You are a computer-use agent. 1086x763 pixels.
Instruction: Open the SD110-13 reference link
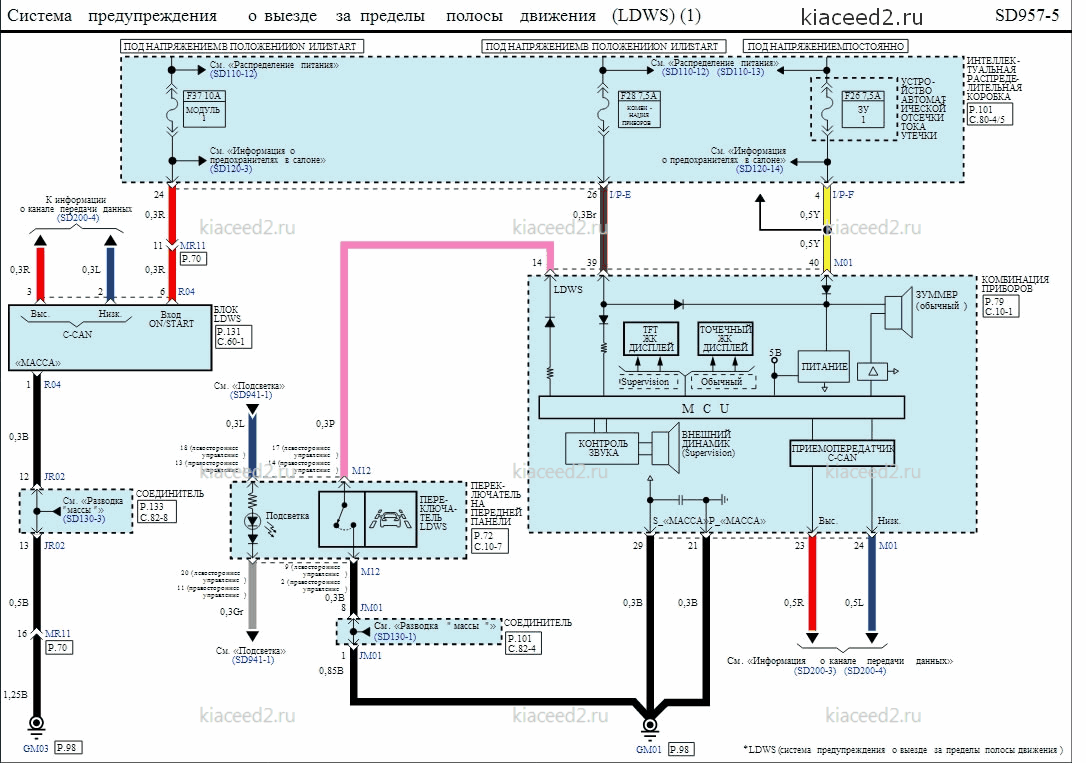pos(740,72)
